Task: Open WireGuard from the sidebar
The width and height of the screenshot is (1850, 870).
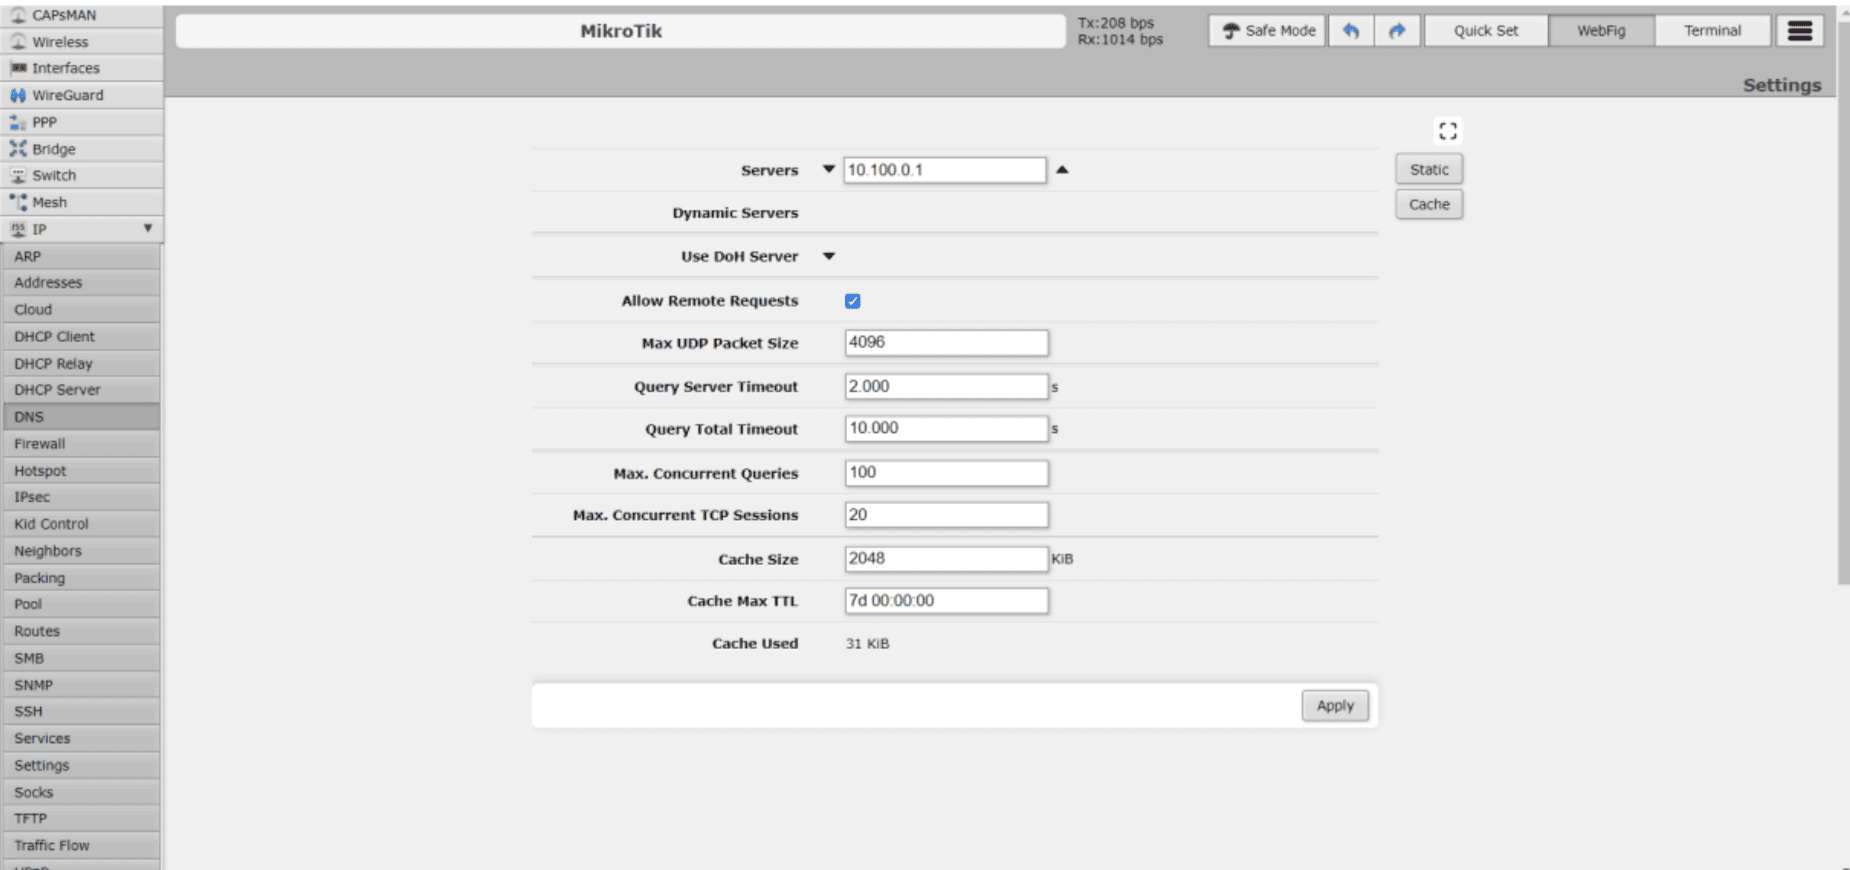Action: click(67, 95)
